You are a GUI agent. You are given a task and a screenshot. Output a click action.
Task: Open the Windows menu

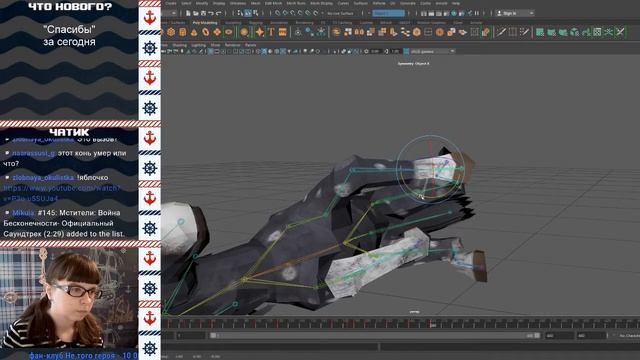238,3
